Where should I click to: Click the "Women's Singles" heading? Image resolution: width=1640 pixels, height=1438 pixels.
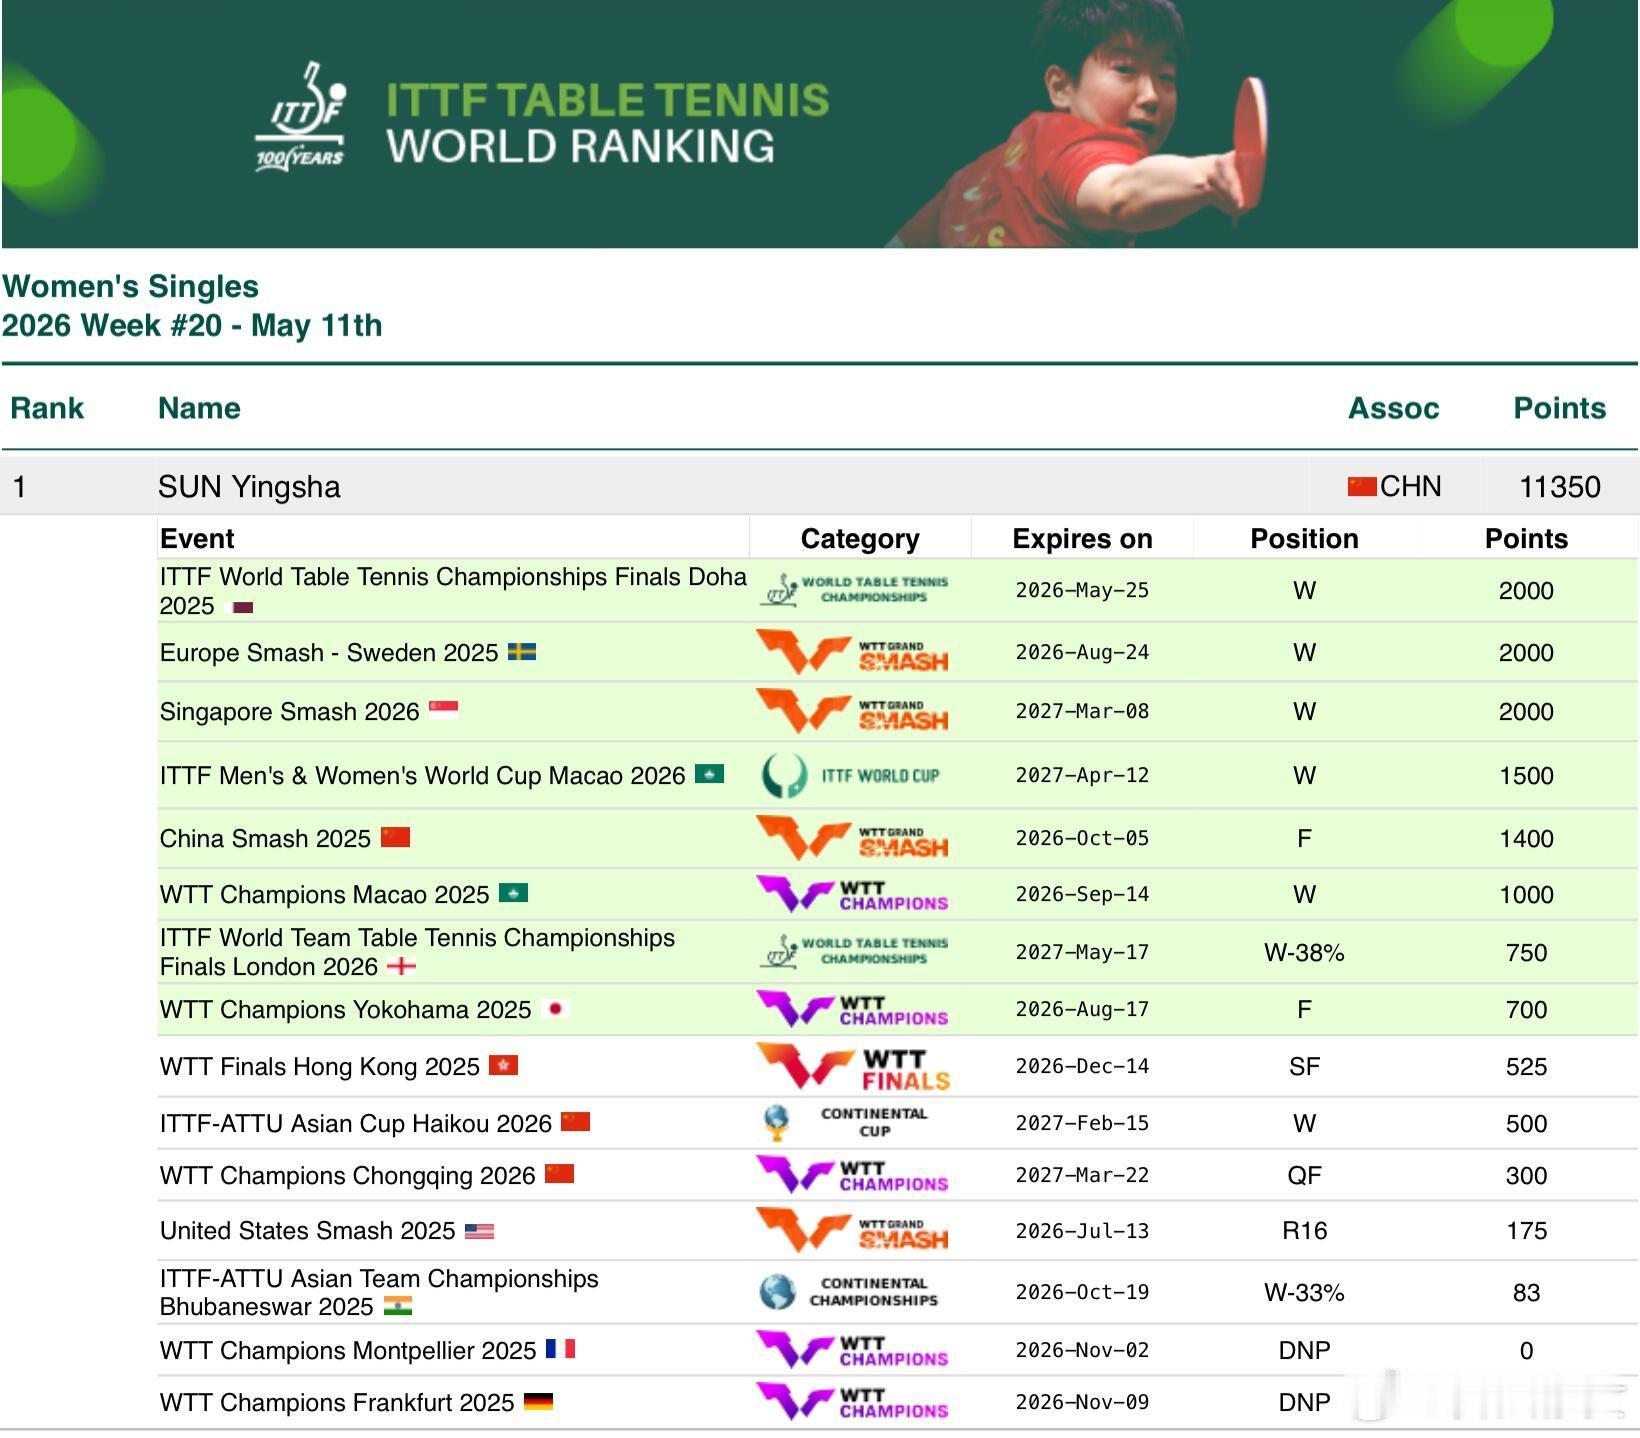point(130,286)
